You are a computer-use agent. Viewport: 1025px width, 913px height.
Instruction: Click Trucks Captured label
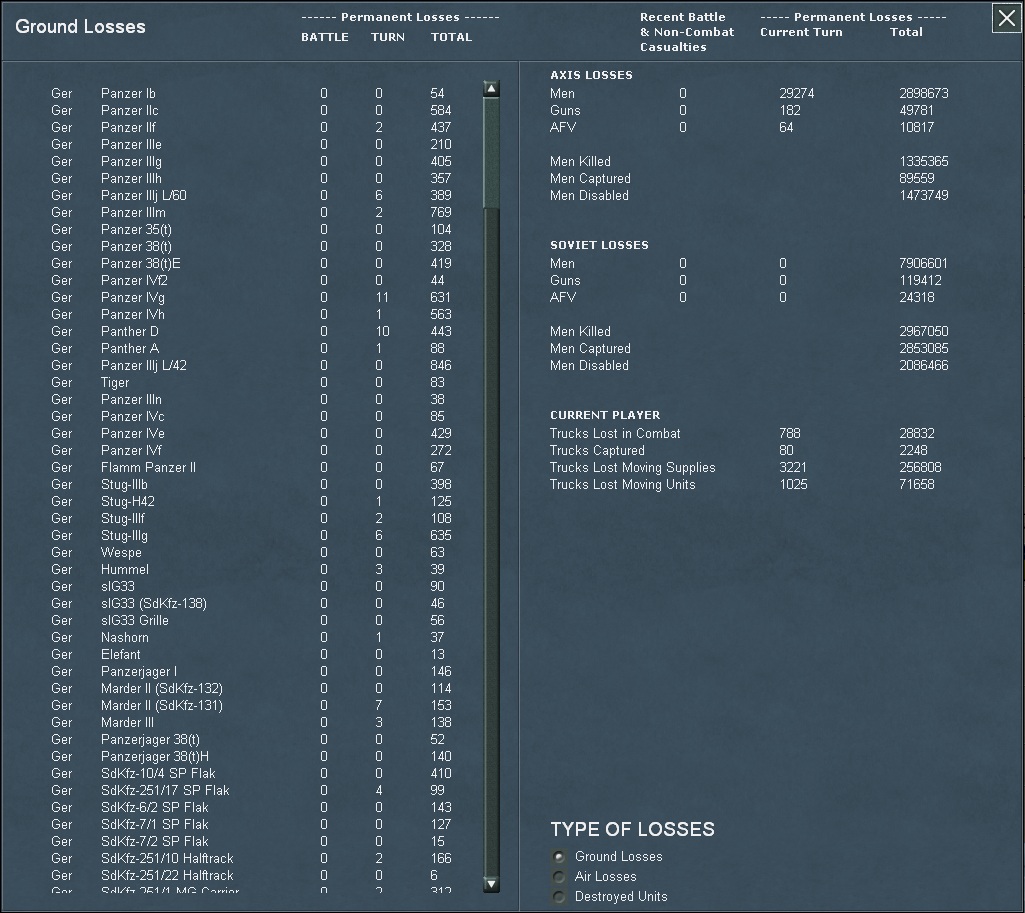[597, 450]
